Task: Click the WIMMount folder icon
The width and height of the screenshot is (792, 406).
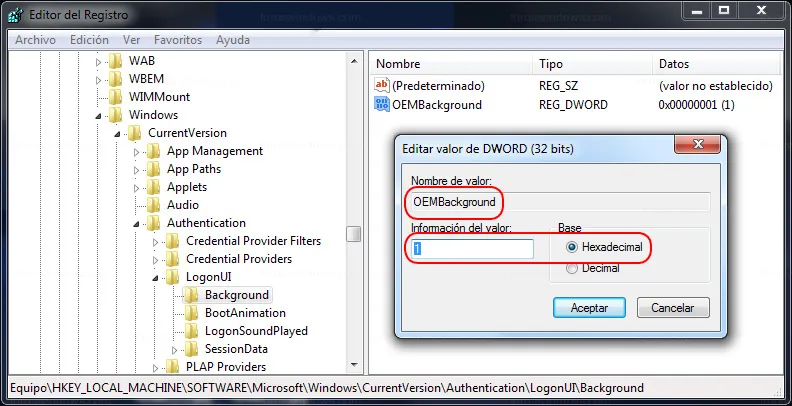Action: tap(115, 97)
